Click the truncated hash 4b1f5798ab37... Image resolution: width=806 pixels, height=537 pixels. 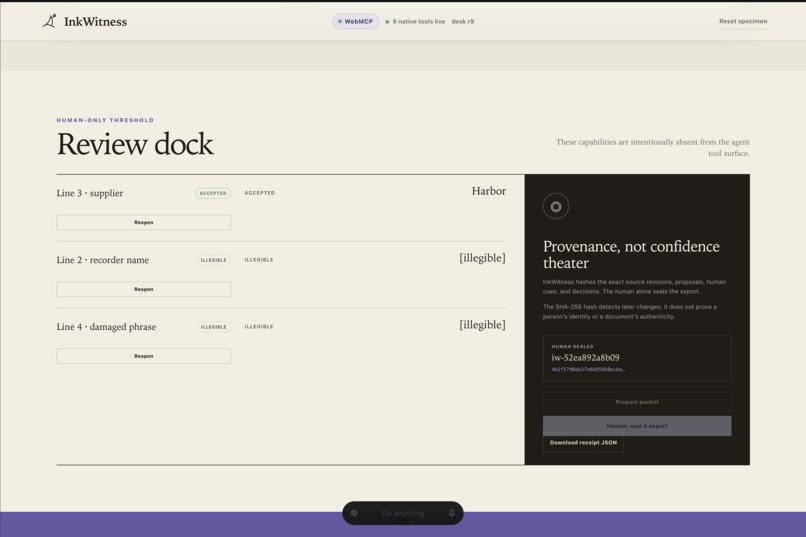tap(588, 369)
